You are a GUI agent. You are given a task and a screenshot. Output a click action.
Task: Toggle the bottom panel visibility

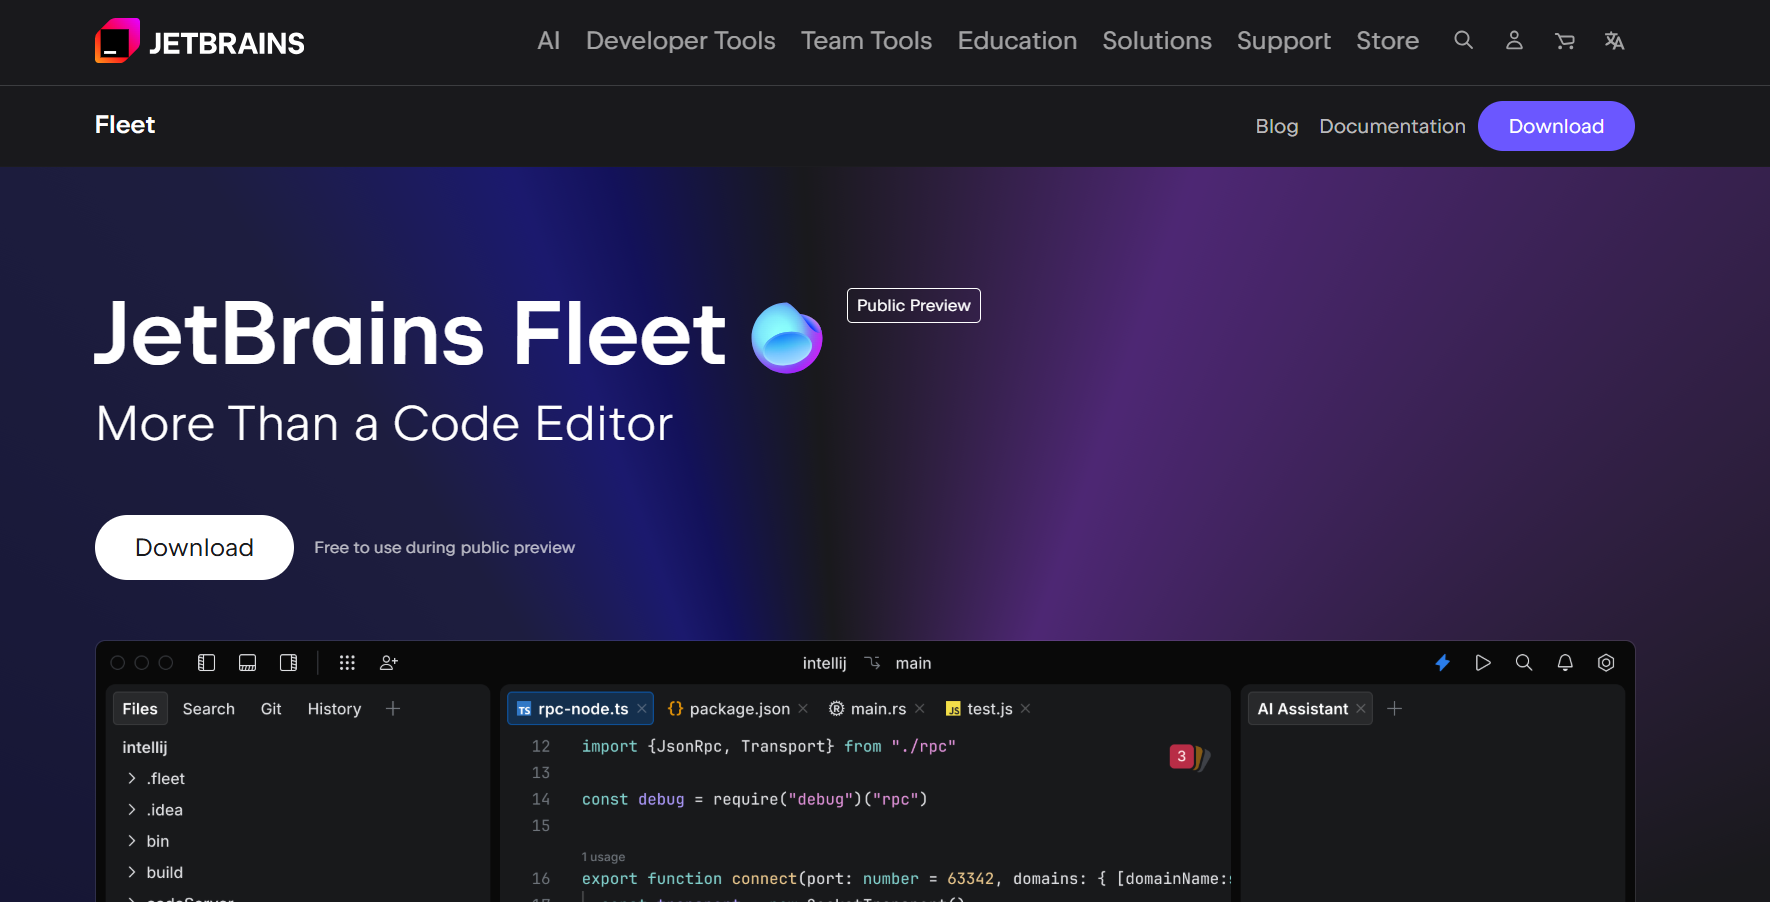click(x=247, y=662)
